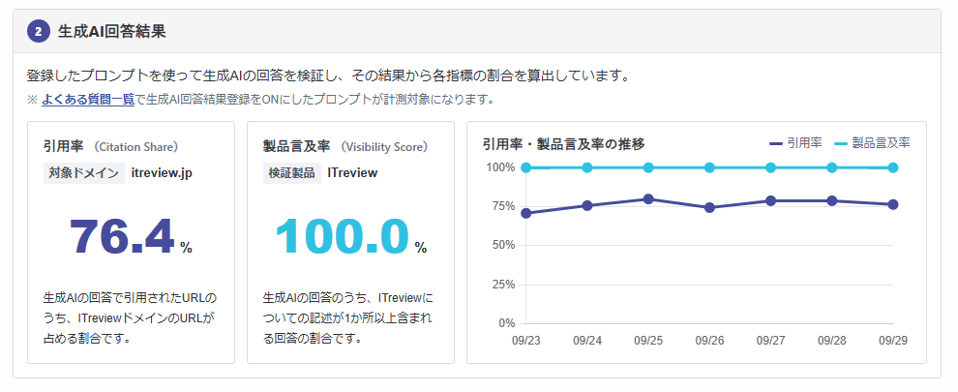Click the 75% y-axis label
Viewport: 958px width, 392px height.
(503, 206)
